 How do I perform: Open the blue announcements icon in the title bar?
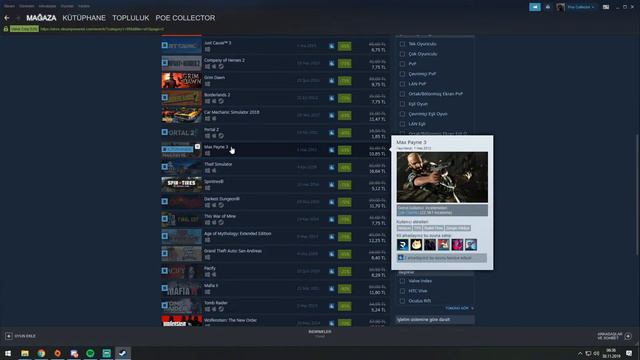(x=535, y=7)
